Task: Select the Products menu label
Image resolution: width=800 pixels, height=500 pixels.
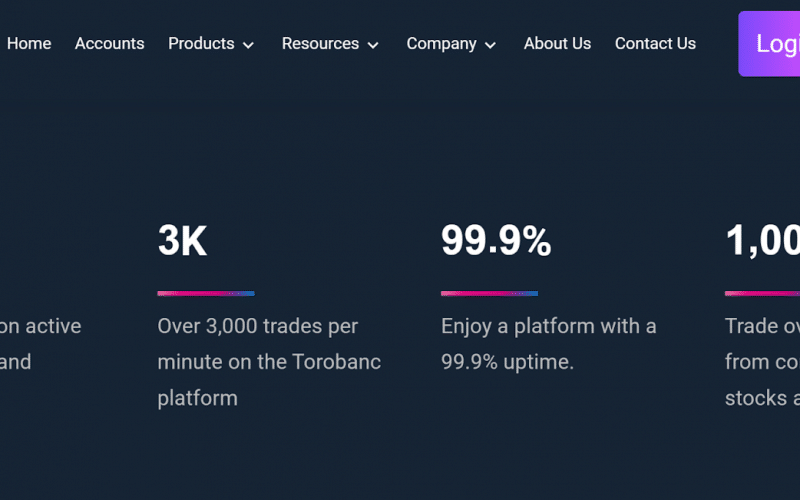Action: [201, 44]
